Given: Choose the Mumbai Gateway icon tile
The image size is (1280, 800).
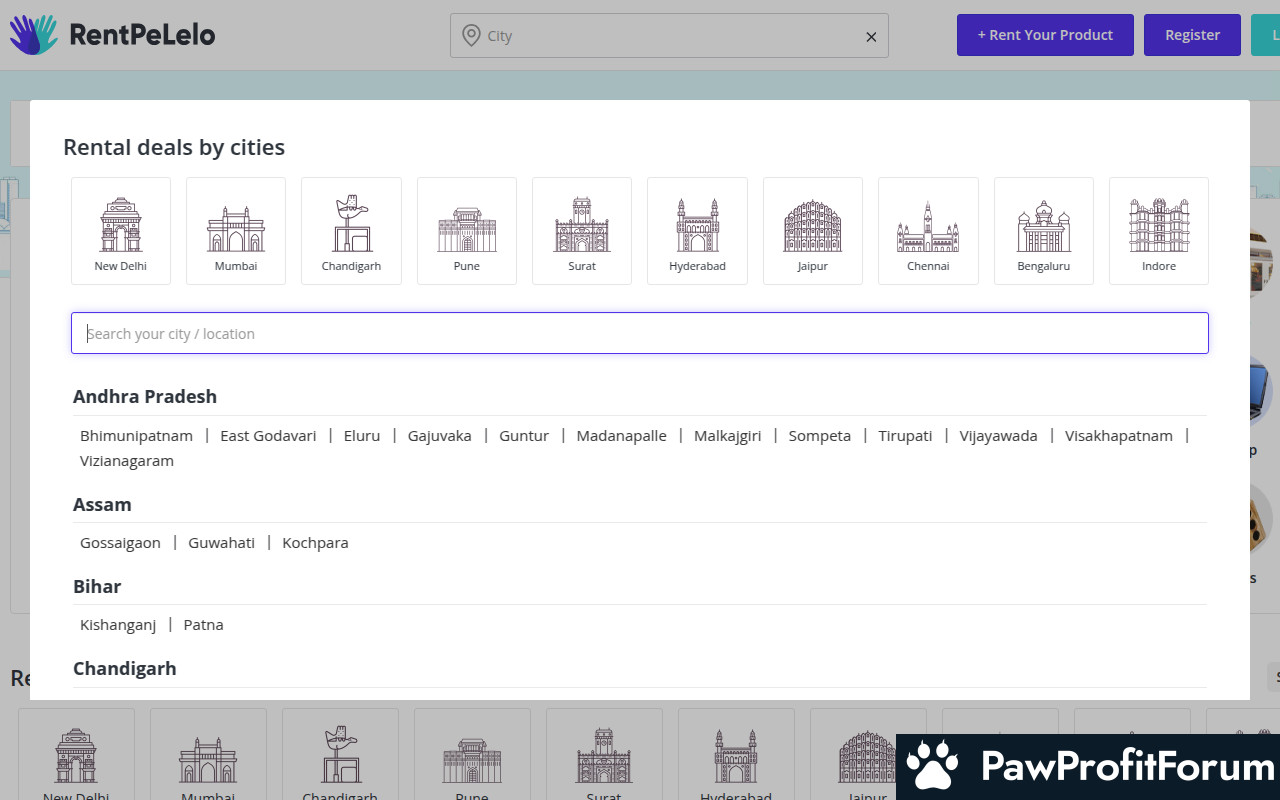Looking at the screenshot, I should (236, 231).
